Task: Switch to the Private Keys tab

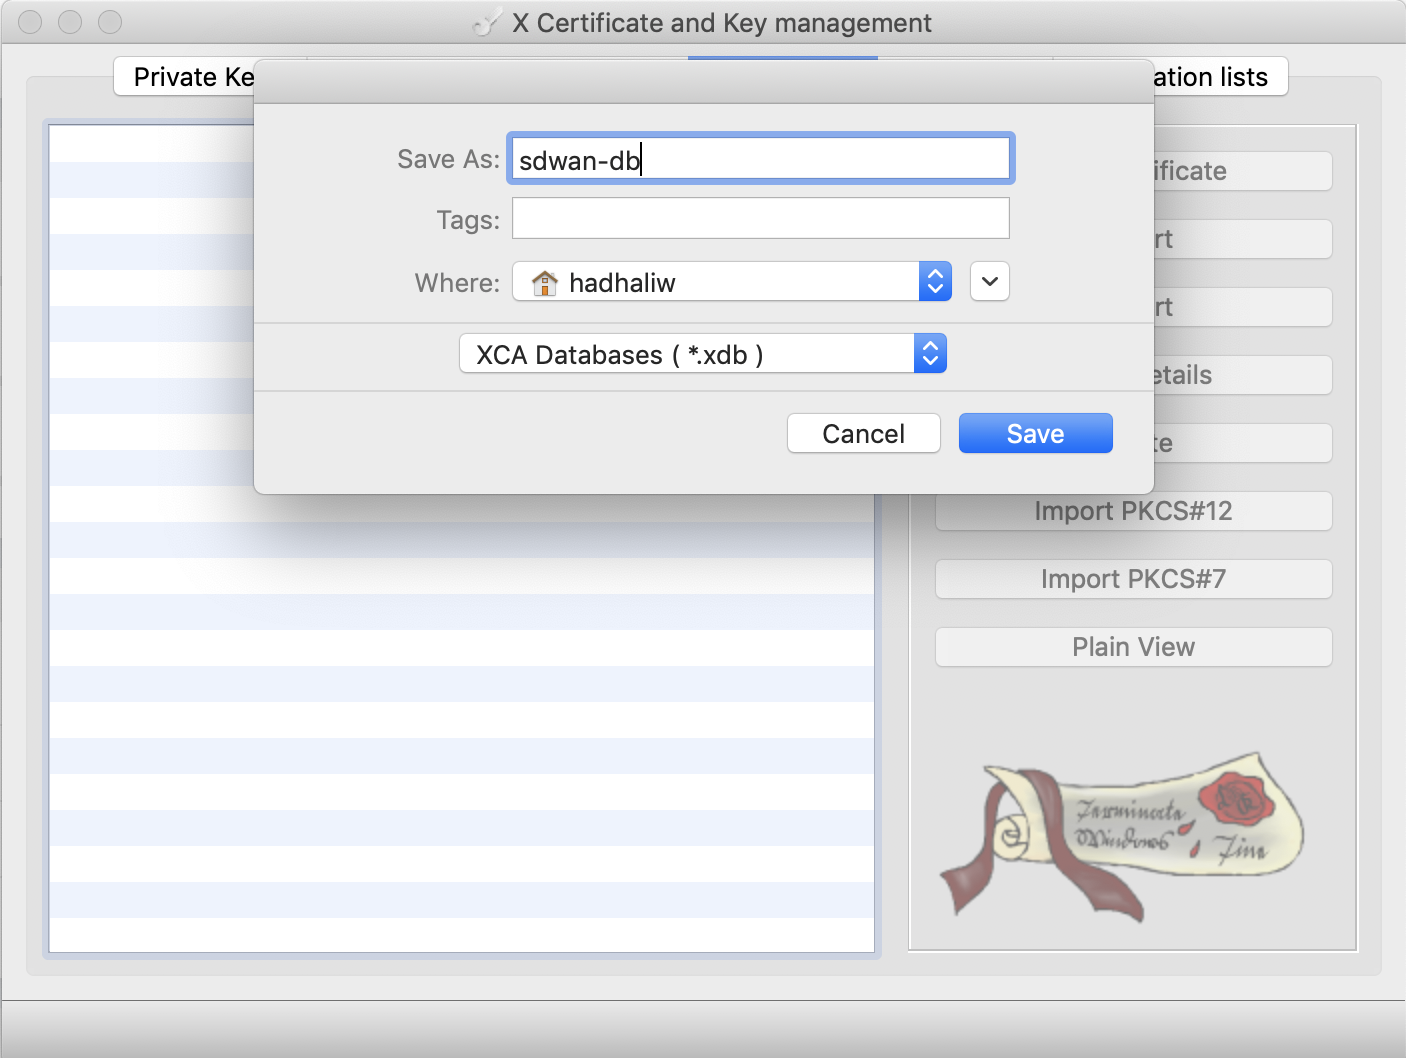Action: 190,77
